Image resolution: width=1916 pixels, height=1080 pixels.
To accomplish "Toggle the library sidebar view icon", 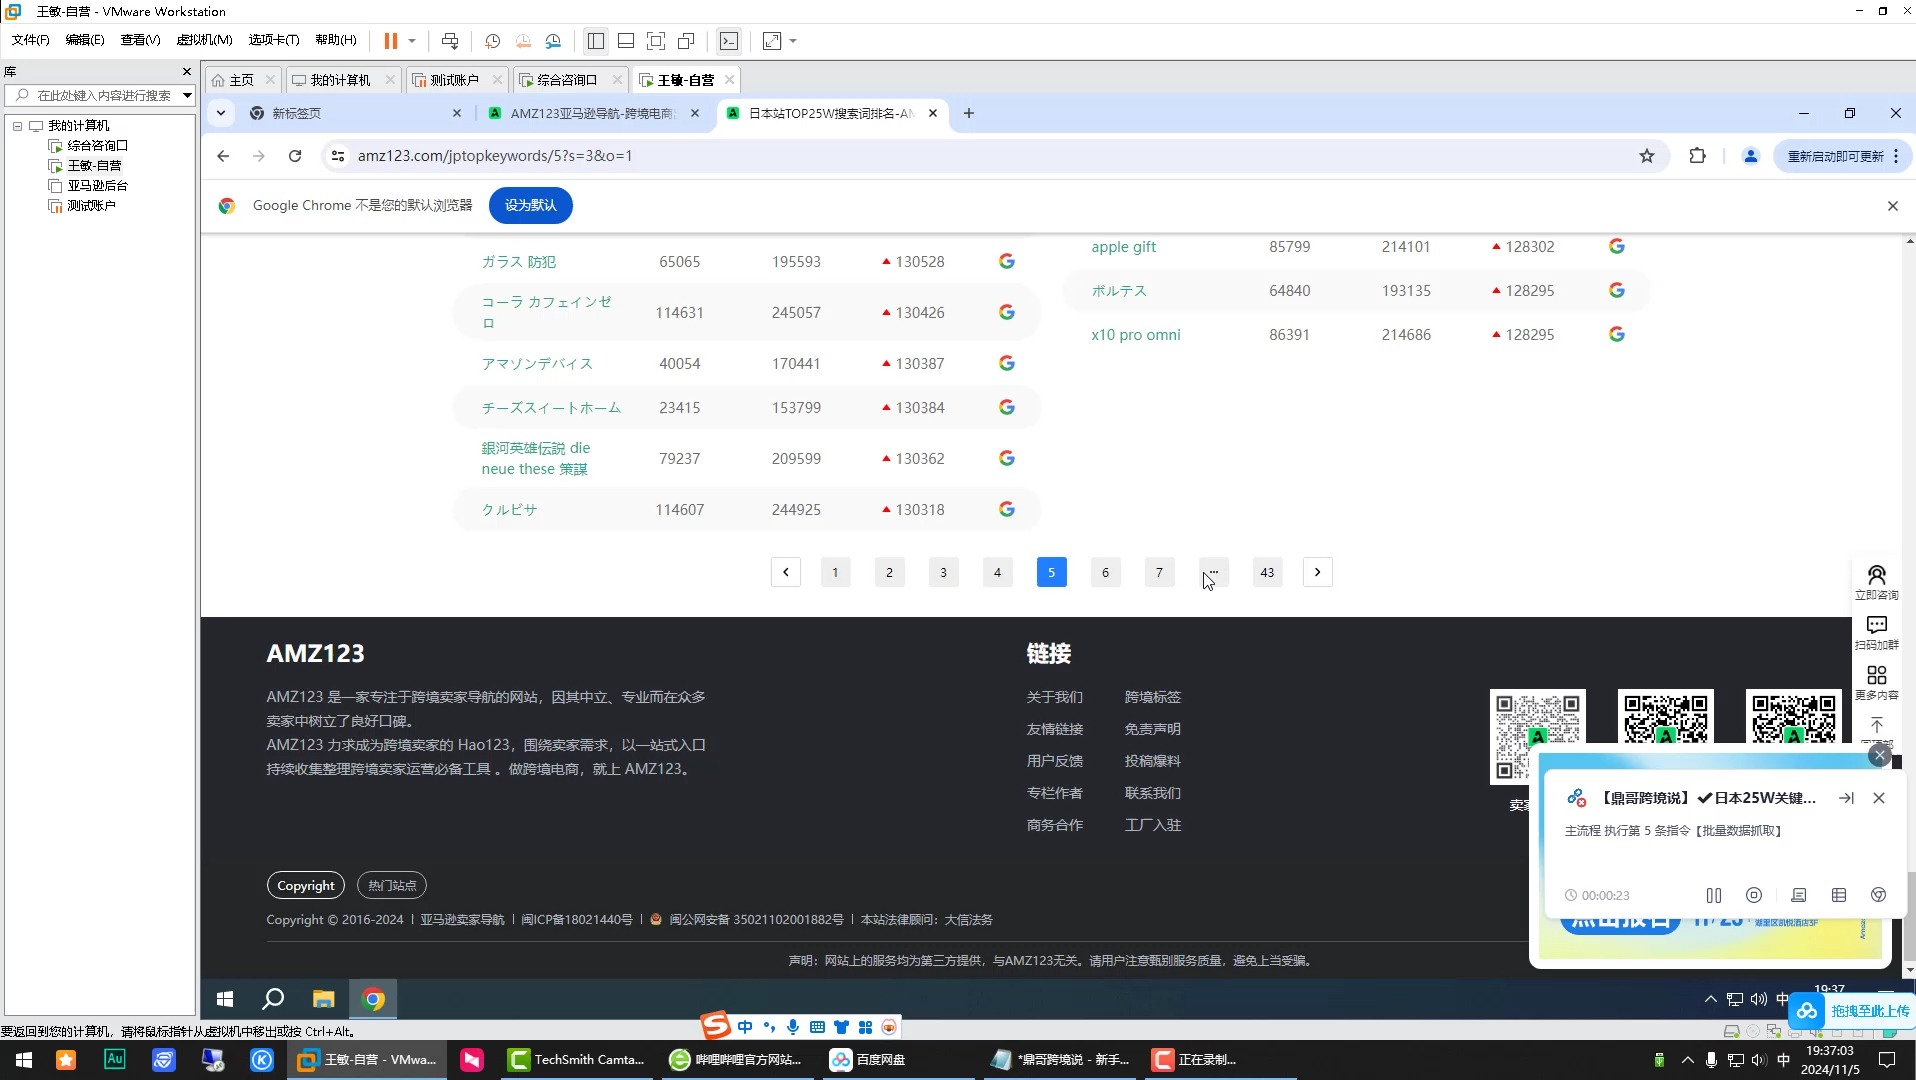I will coord(596,41).
